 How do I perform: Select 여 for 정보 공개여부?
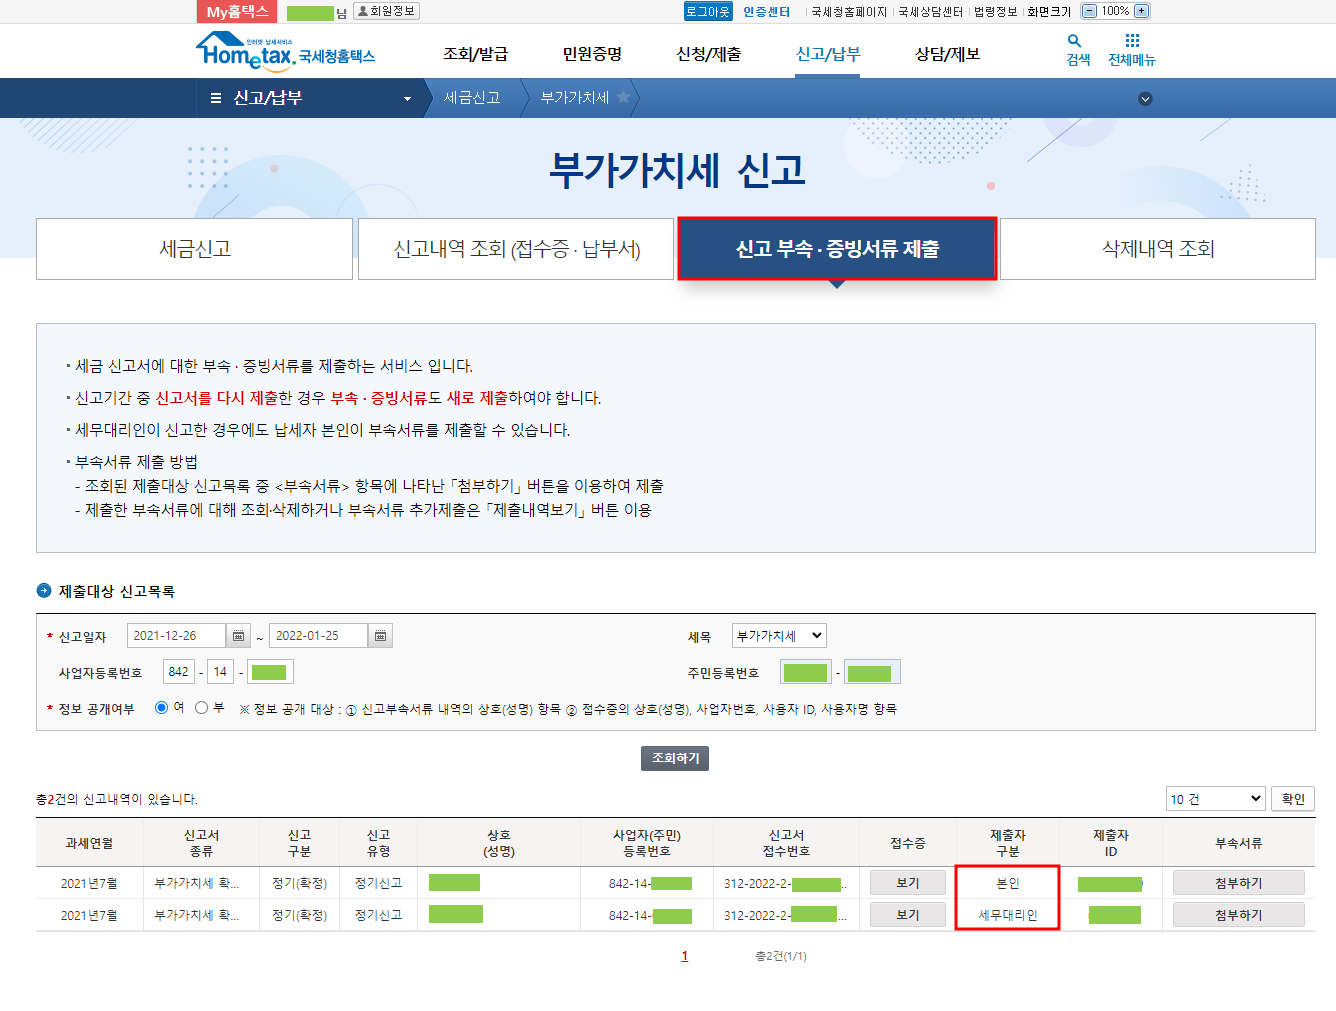(161, 708)
